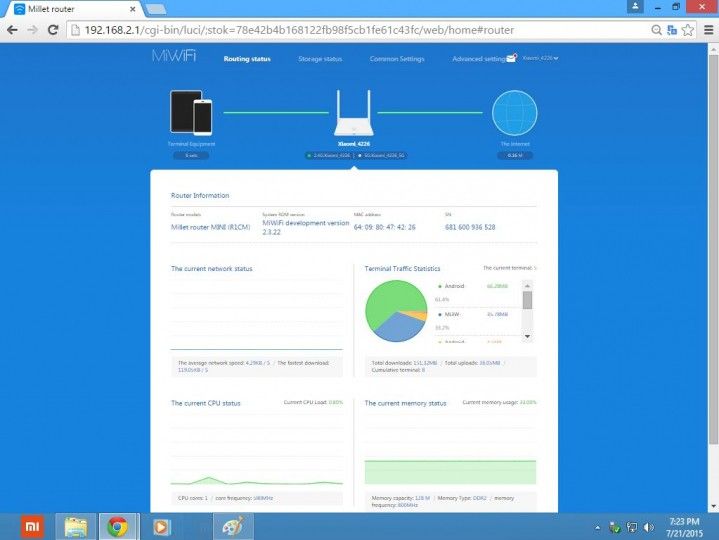The image size is (719, 540).
Task: Go to the Advanced settings tab
Action: (479, 59)
